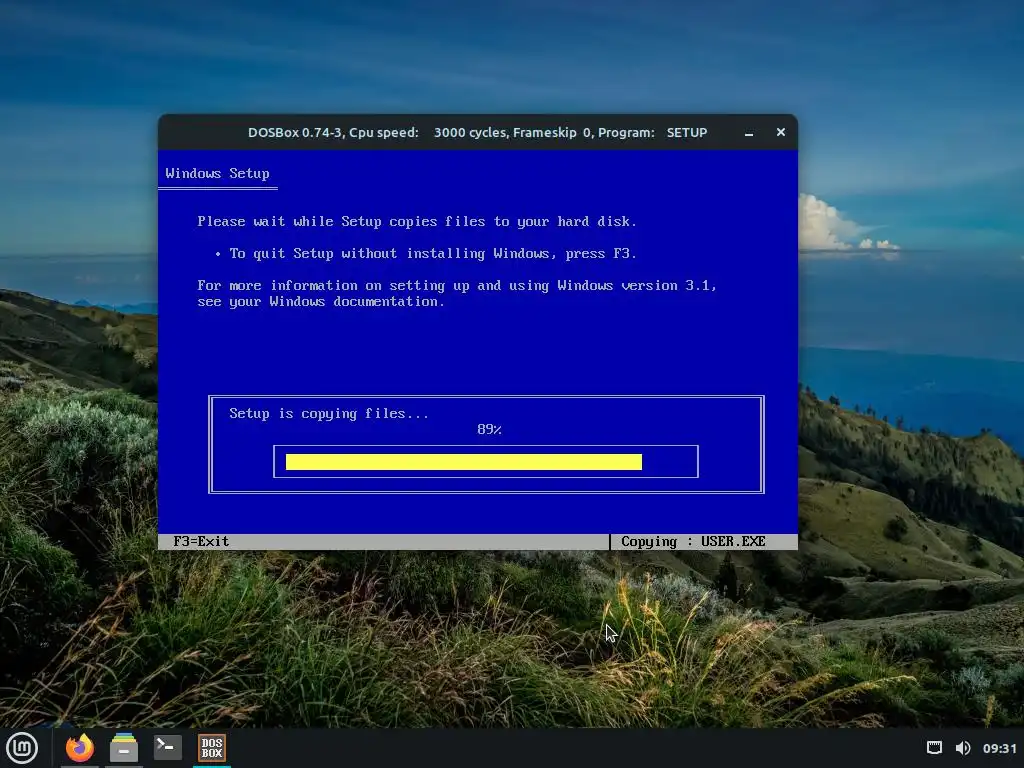Click the "Please wait while Setup copies" line
The width and height of the screenshot is (1024, 768).
417,221
